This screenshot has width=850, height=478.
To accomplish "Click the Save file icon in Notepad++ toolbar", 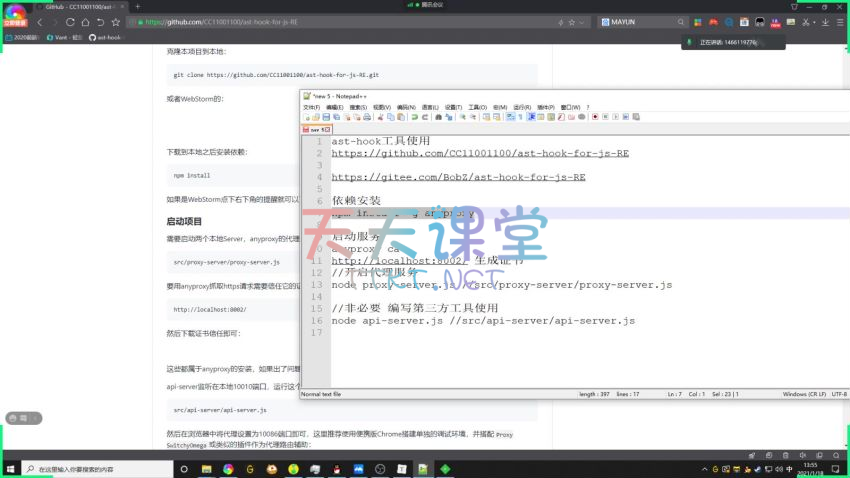I will click(326, 117).
